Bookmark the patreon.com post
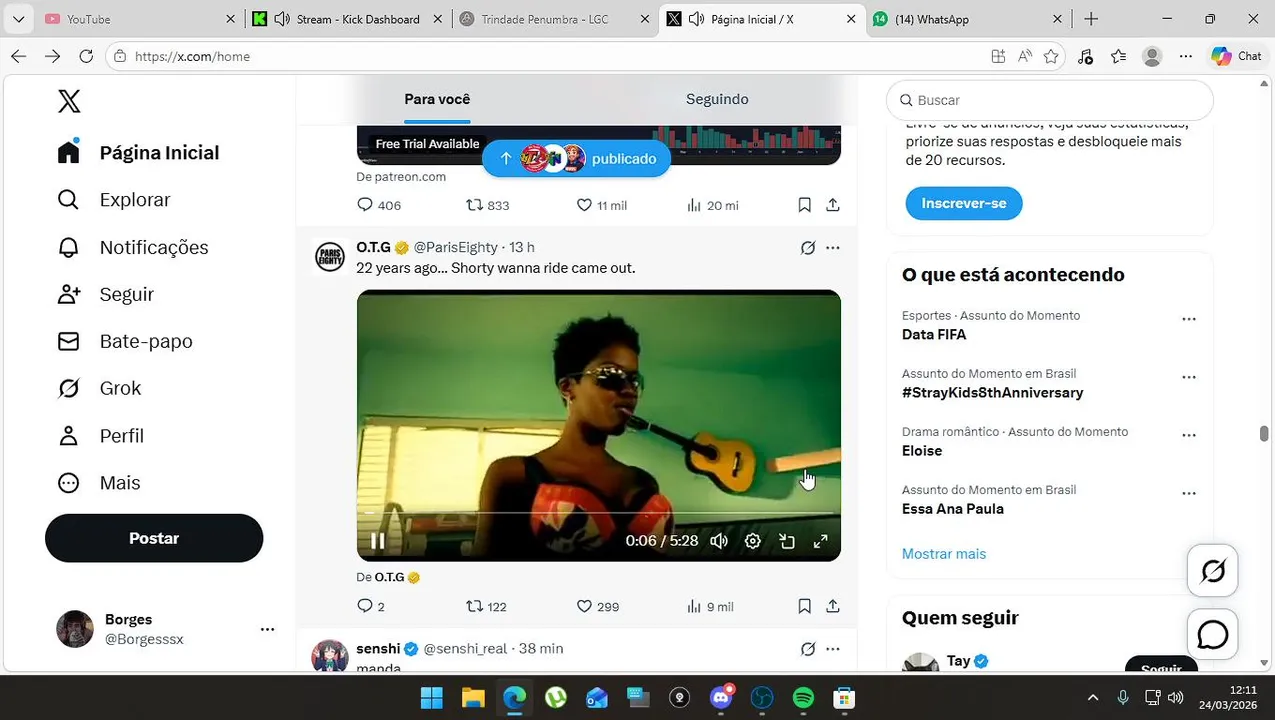Screen dimensions: 1275x720 point(804,205)
